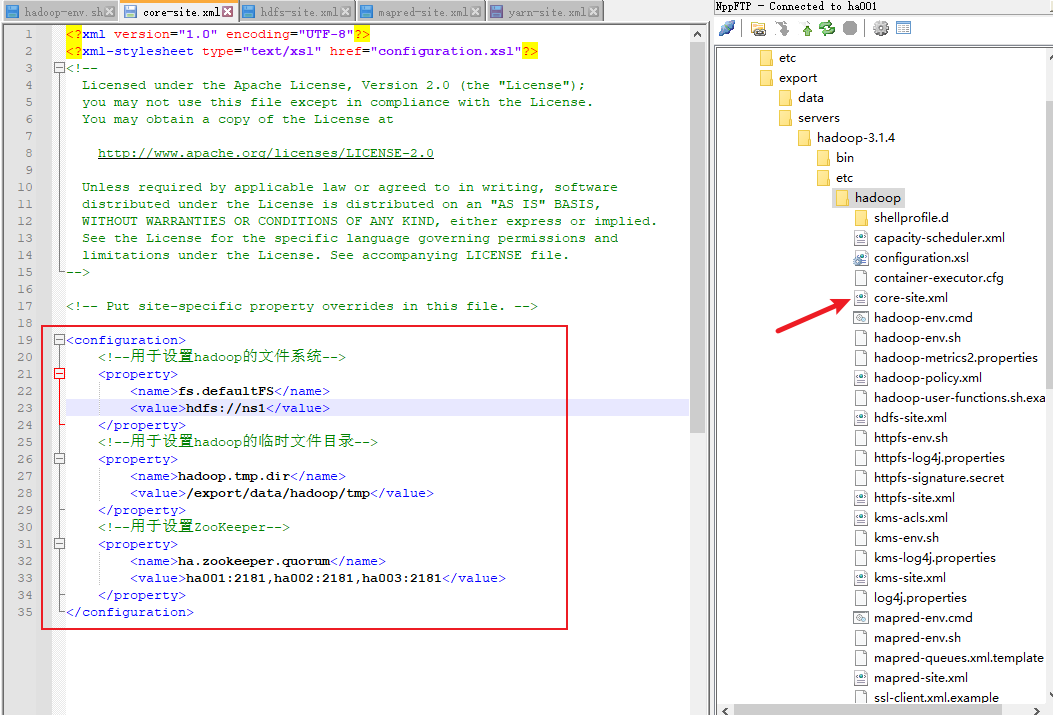Select core-site.xml in the FTP tree
Screen dimensions: 1053x715
tap(911, 297)
